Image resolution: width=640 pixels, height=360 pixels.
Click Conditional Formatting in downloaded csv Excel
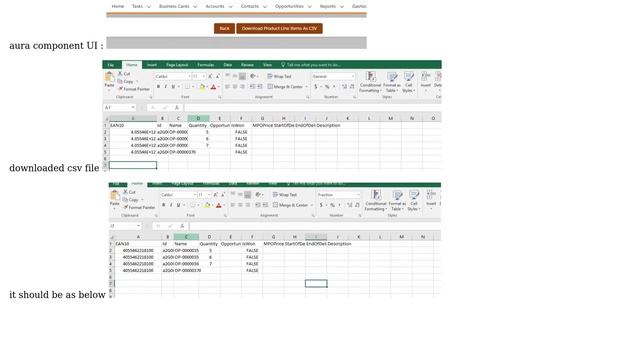pyautogui.click(x=371, y=82)
